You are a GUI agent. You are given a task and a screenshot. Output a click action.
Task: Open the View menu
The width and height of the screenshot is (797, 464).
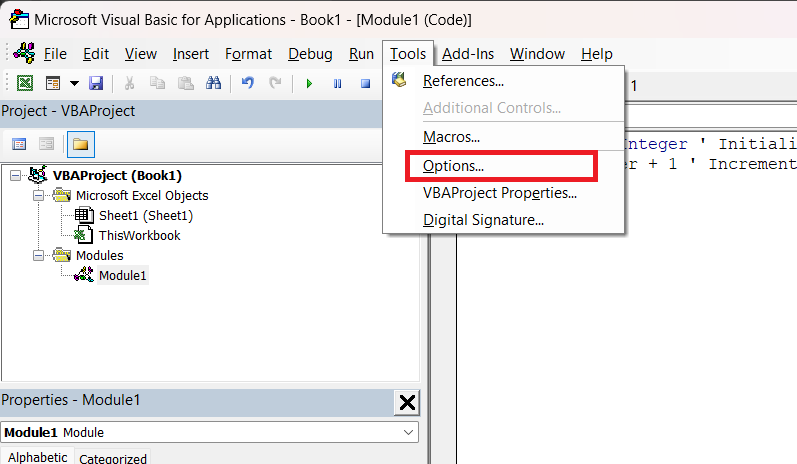pyautogui.click(x=141, y=54)
